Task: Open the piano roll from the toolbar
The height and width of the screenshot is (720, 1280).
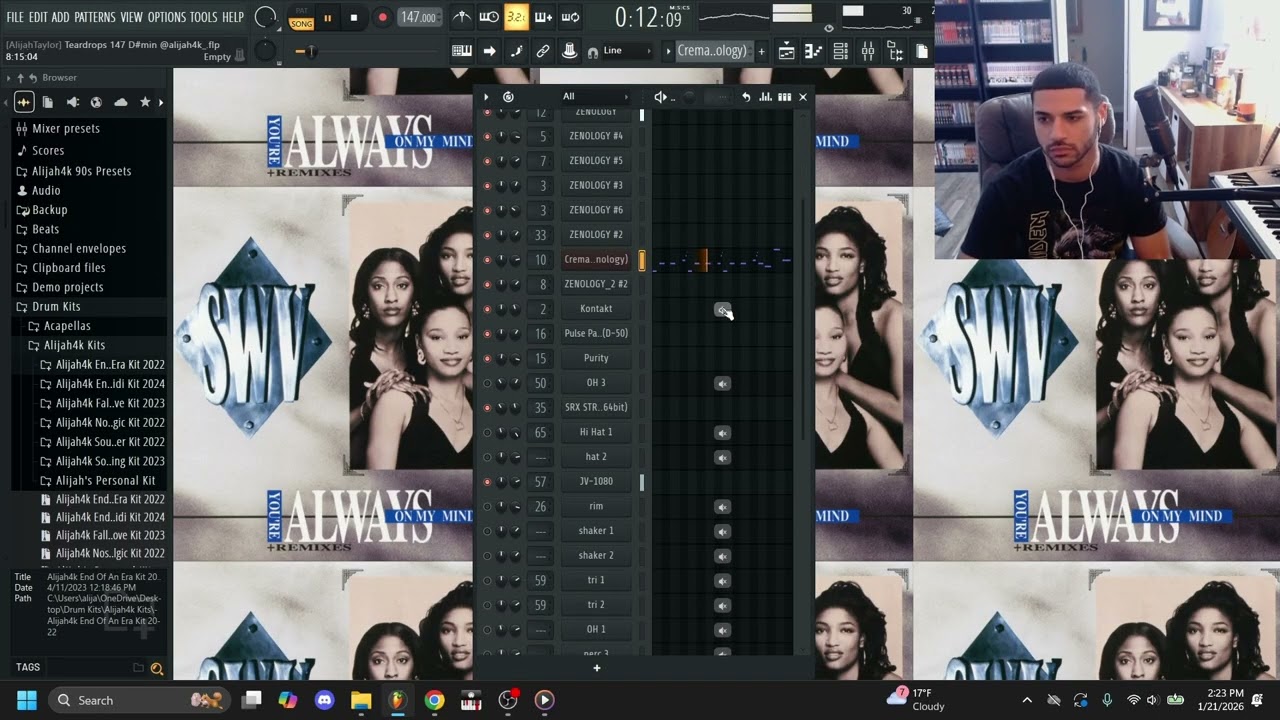Action: 462,51
